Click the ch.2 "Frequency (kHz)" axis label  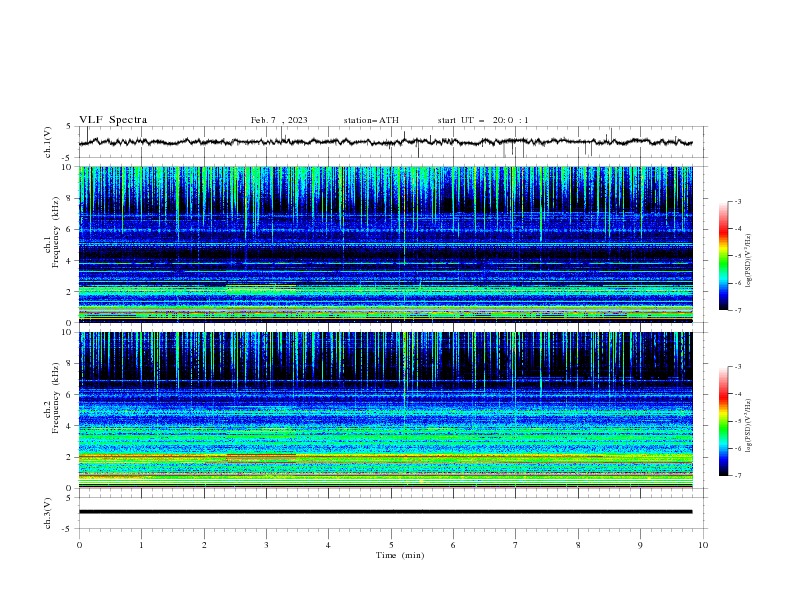(x=56, y=398)
